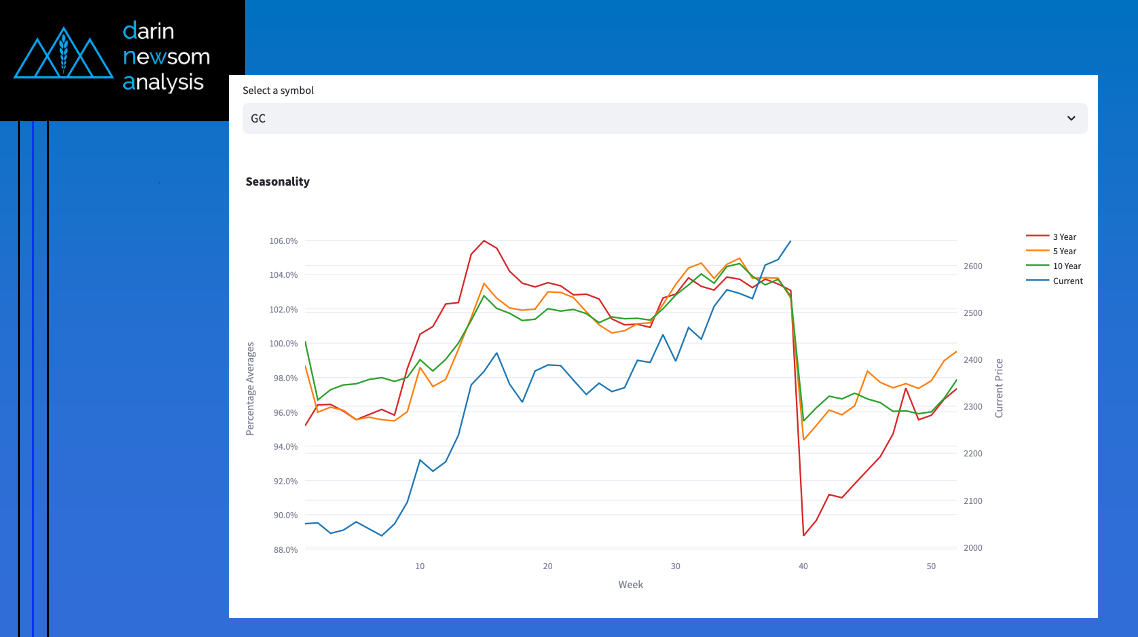Click week 40 tick on x-axis
This screenshot has width=1138, height=637.
pos(803,566)
